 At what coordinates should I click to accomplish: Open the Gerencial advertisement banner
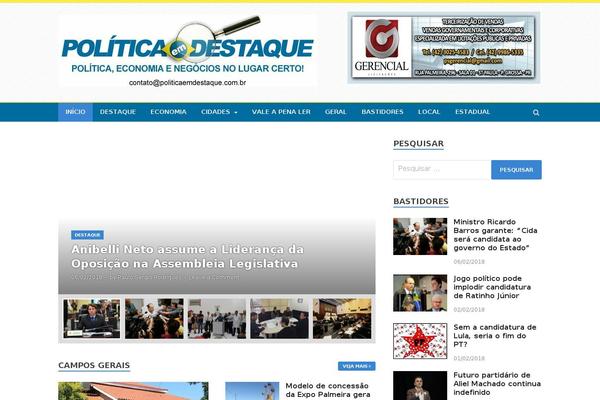pyautogui.click(x=443, y=47)
